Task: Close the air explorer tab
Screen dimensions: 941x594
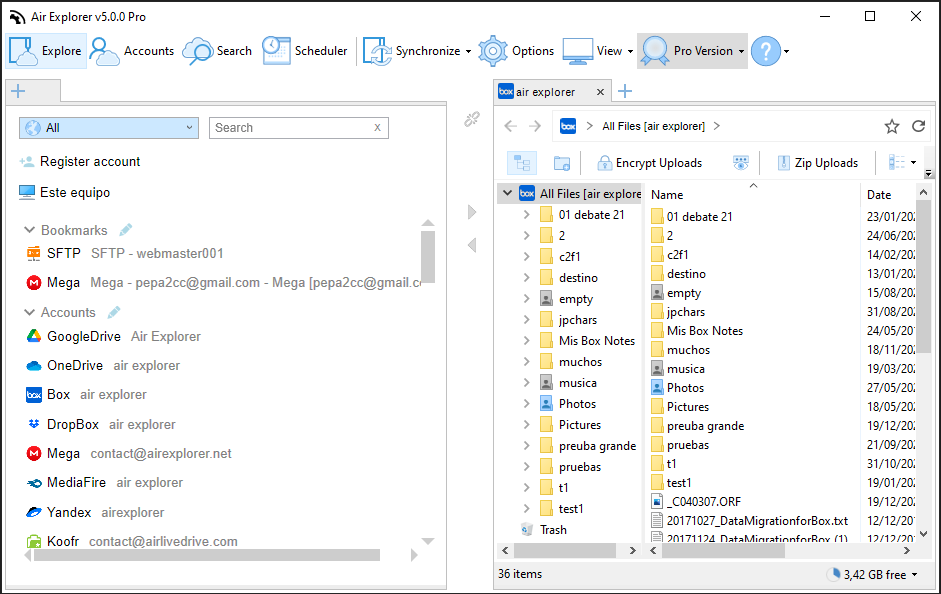Action: click(600, 92)
